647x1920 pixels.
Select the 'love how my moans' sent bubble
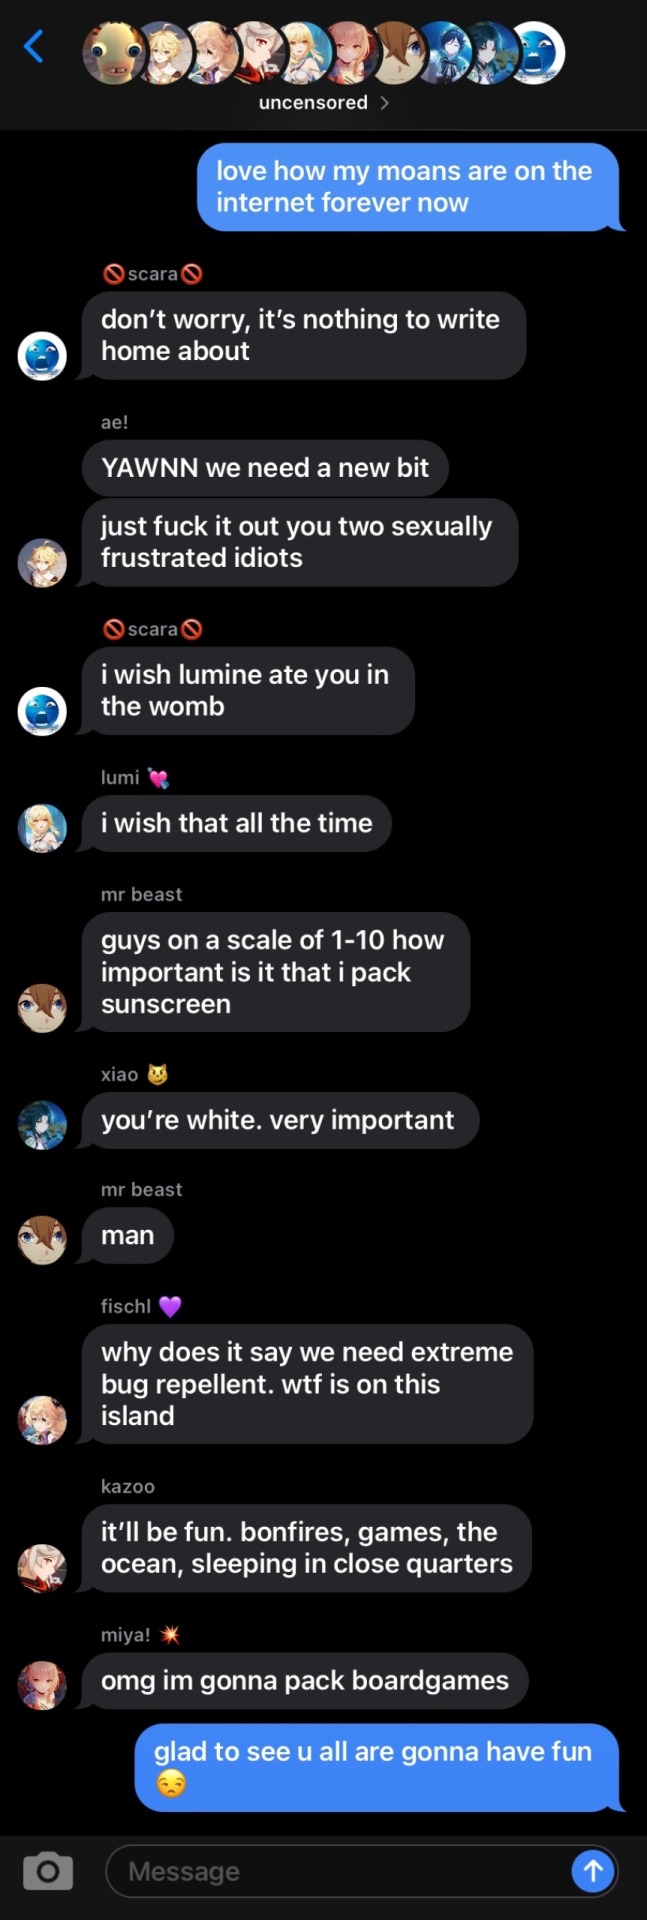coord(407,187)
